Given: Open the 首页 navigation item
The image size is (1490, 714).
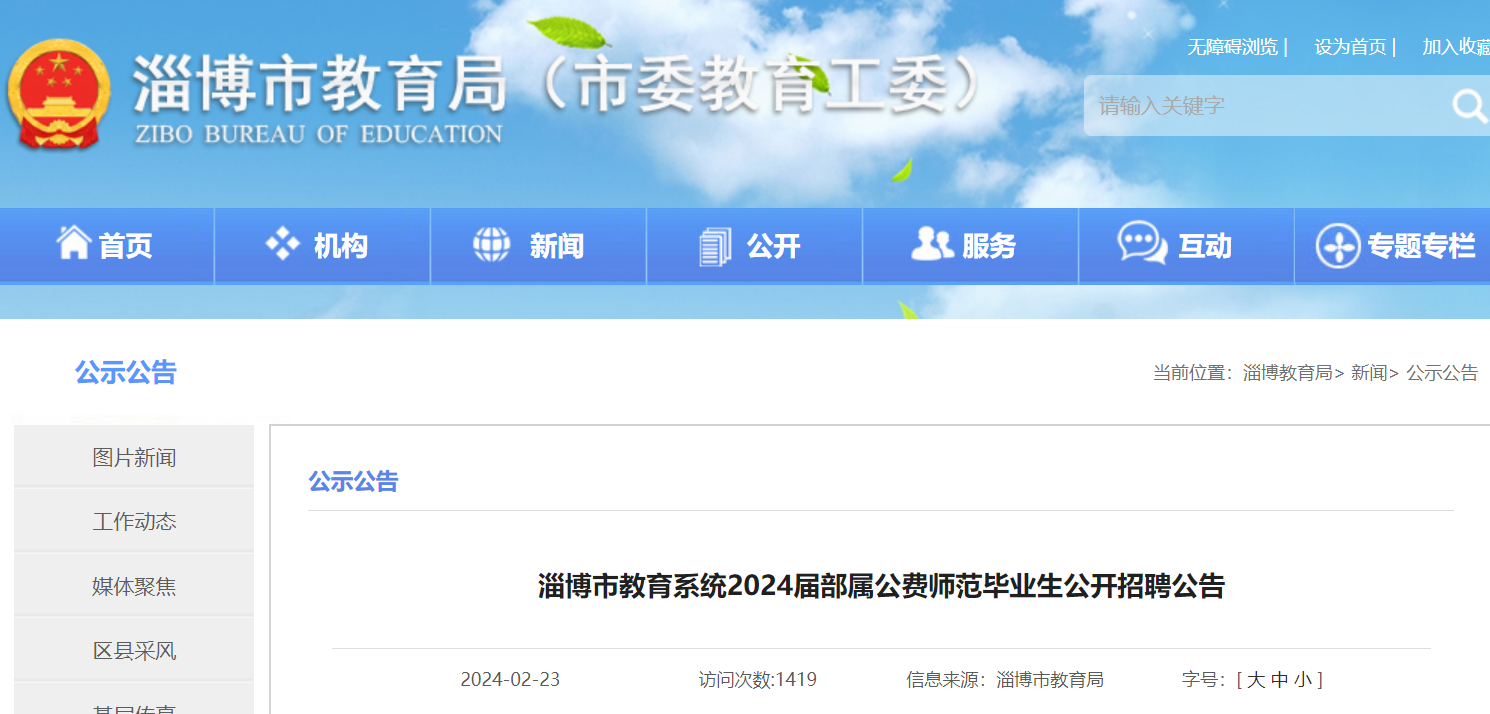Looking at the screenshot, I should 107,246.
